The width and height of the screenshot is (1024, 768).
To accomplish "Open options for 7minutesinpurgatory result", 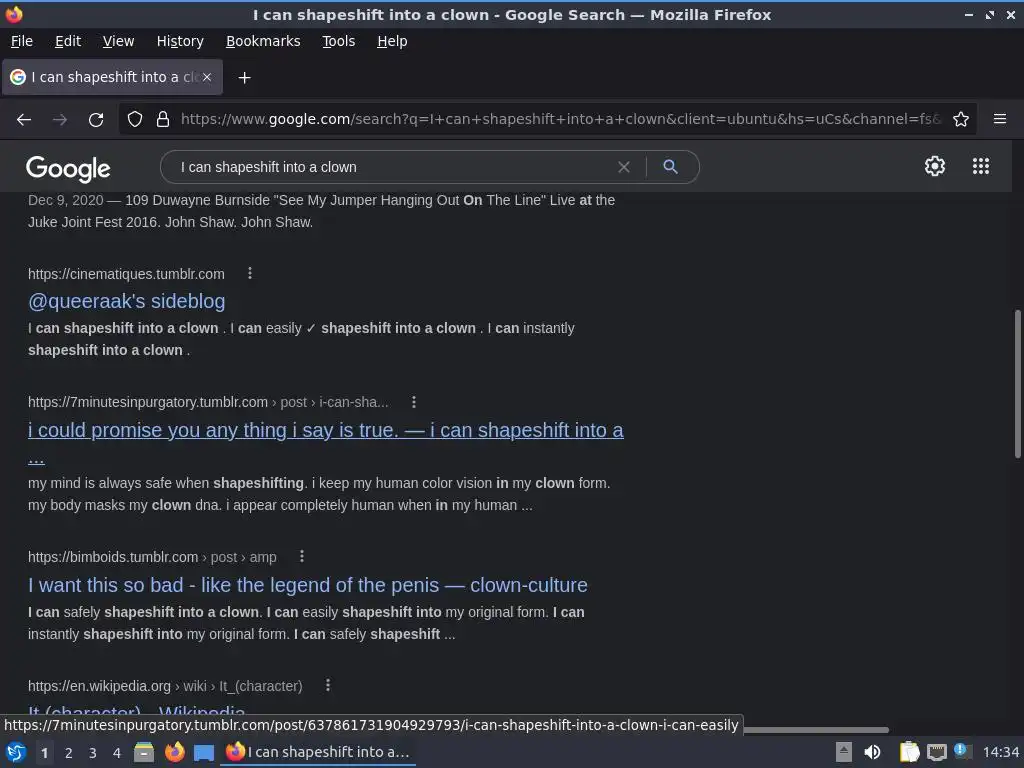I will point(413,402).
